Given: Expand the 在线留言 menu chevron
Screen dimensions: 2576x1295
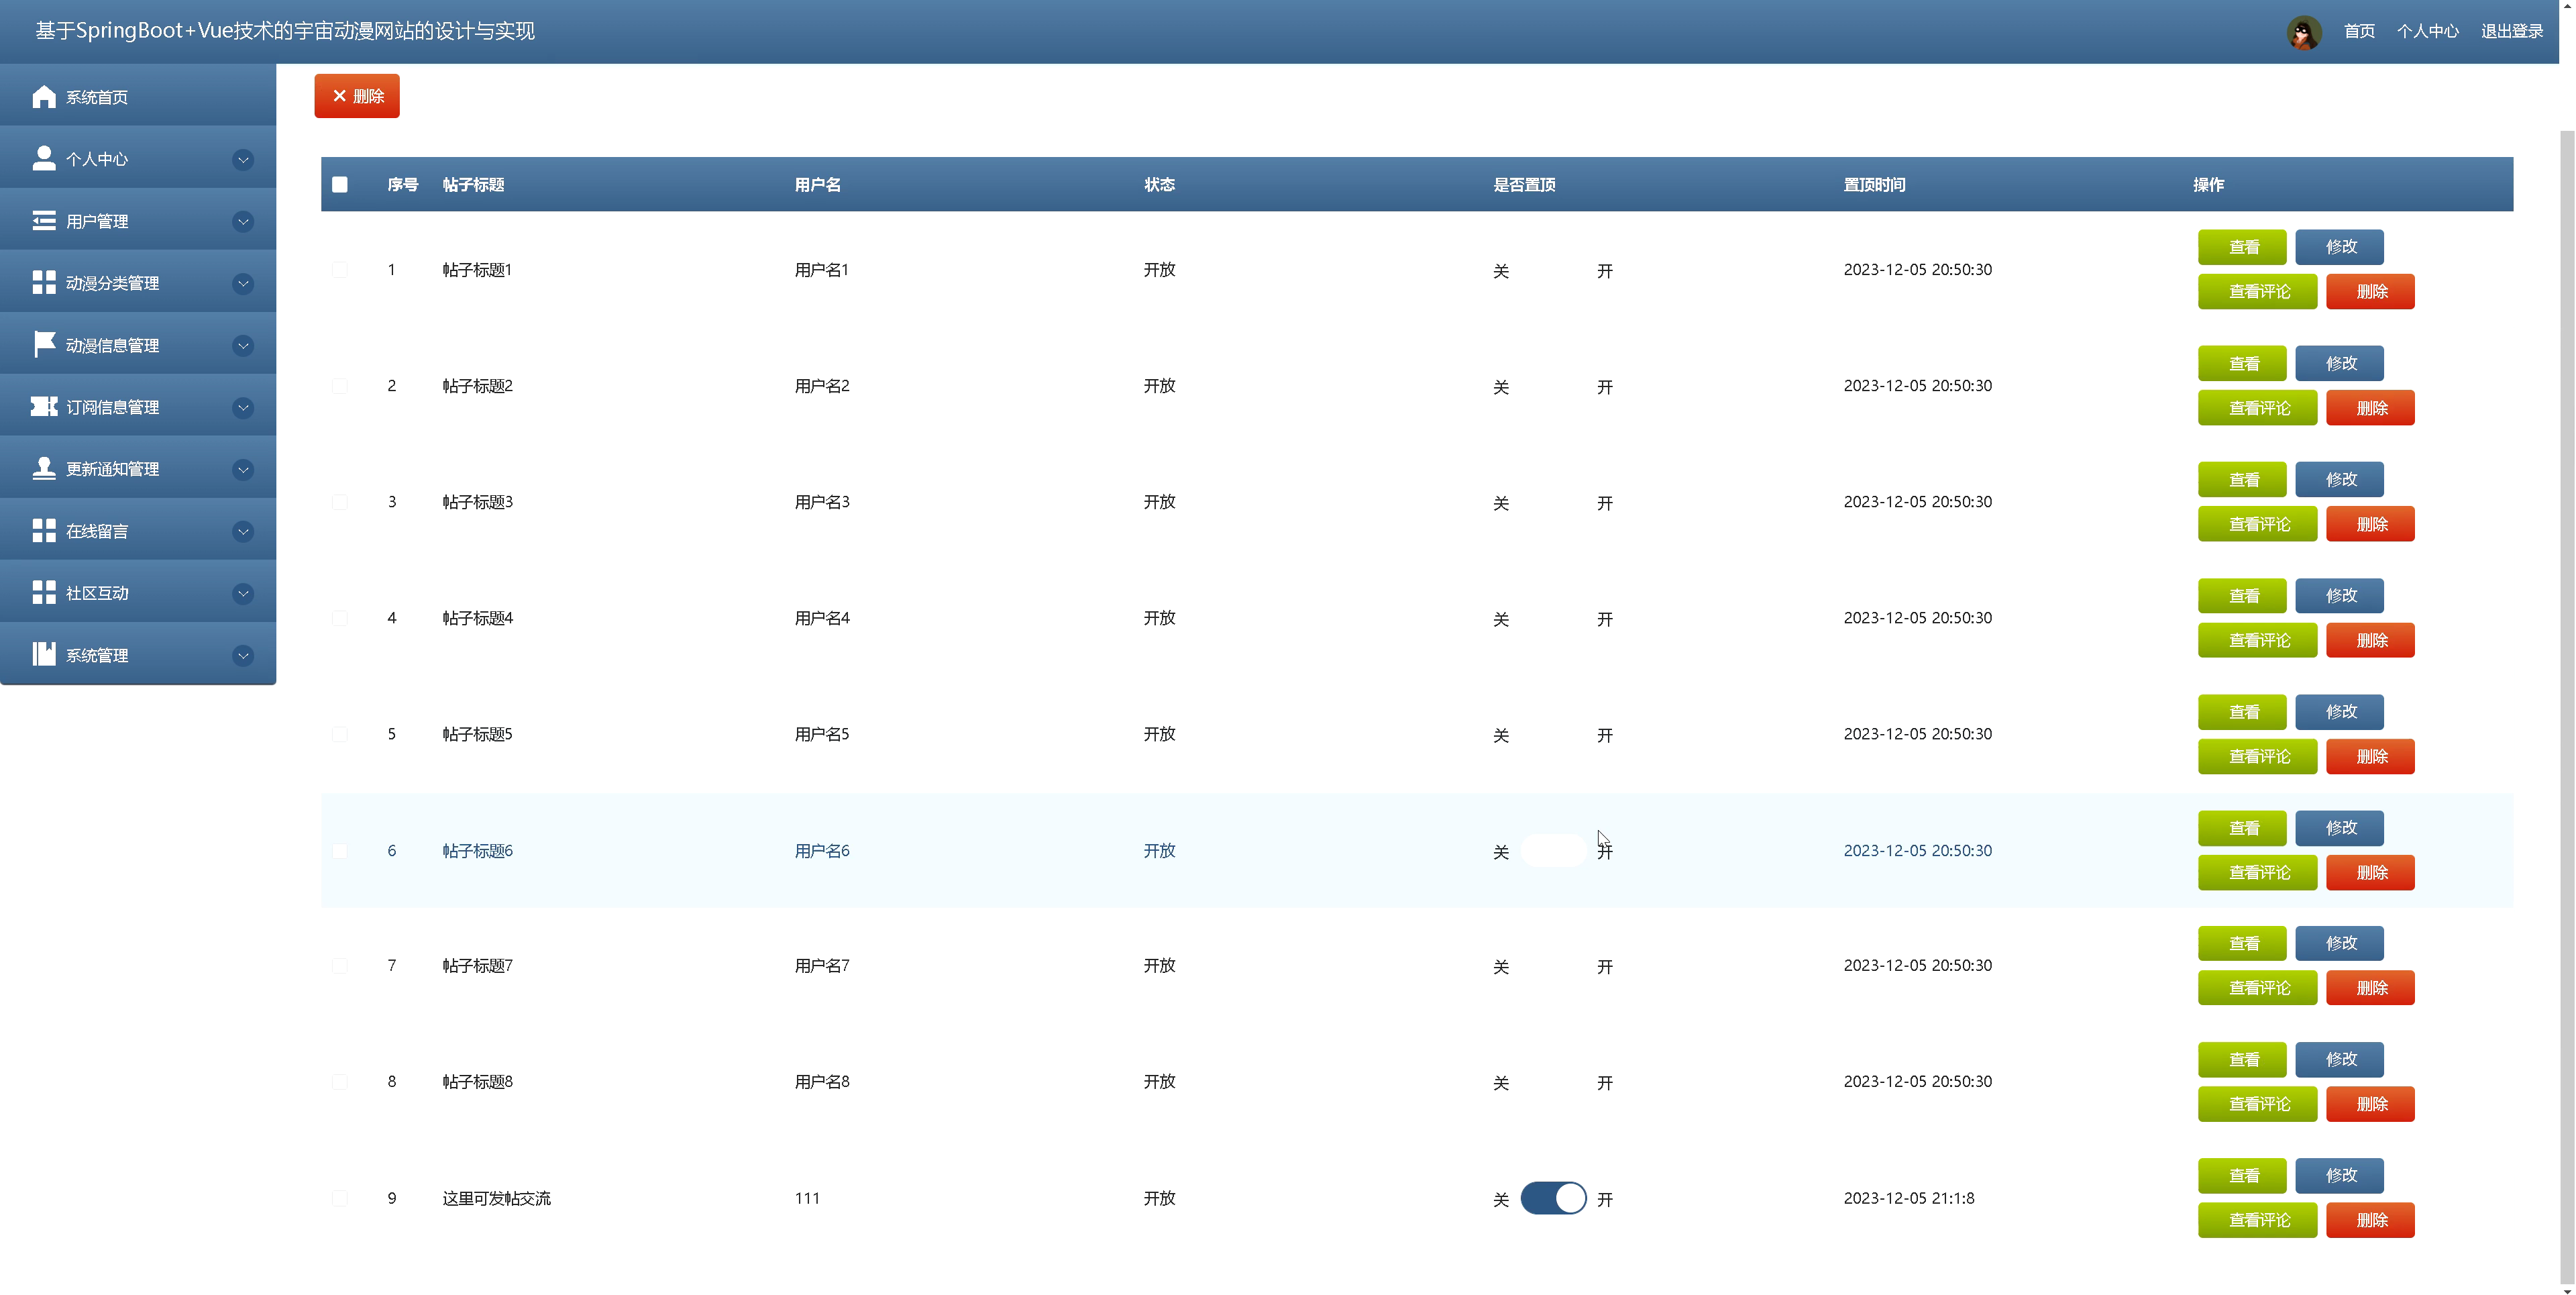Looking at the screenshot, I should [x=243, y=532].
